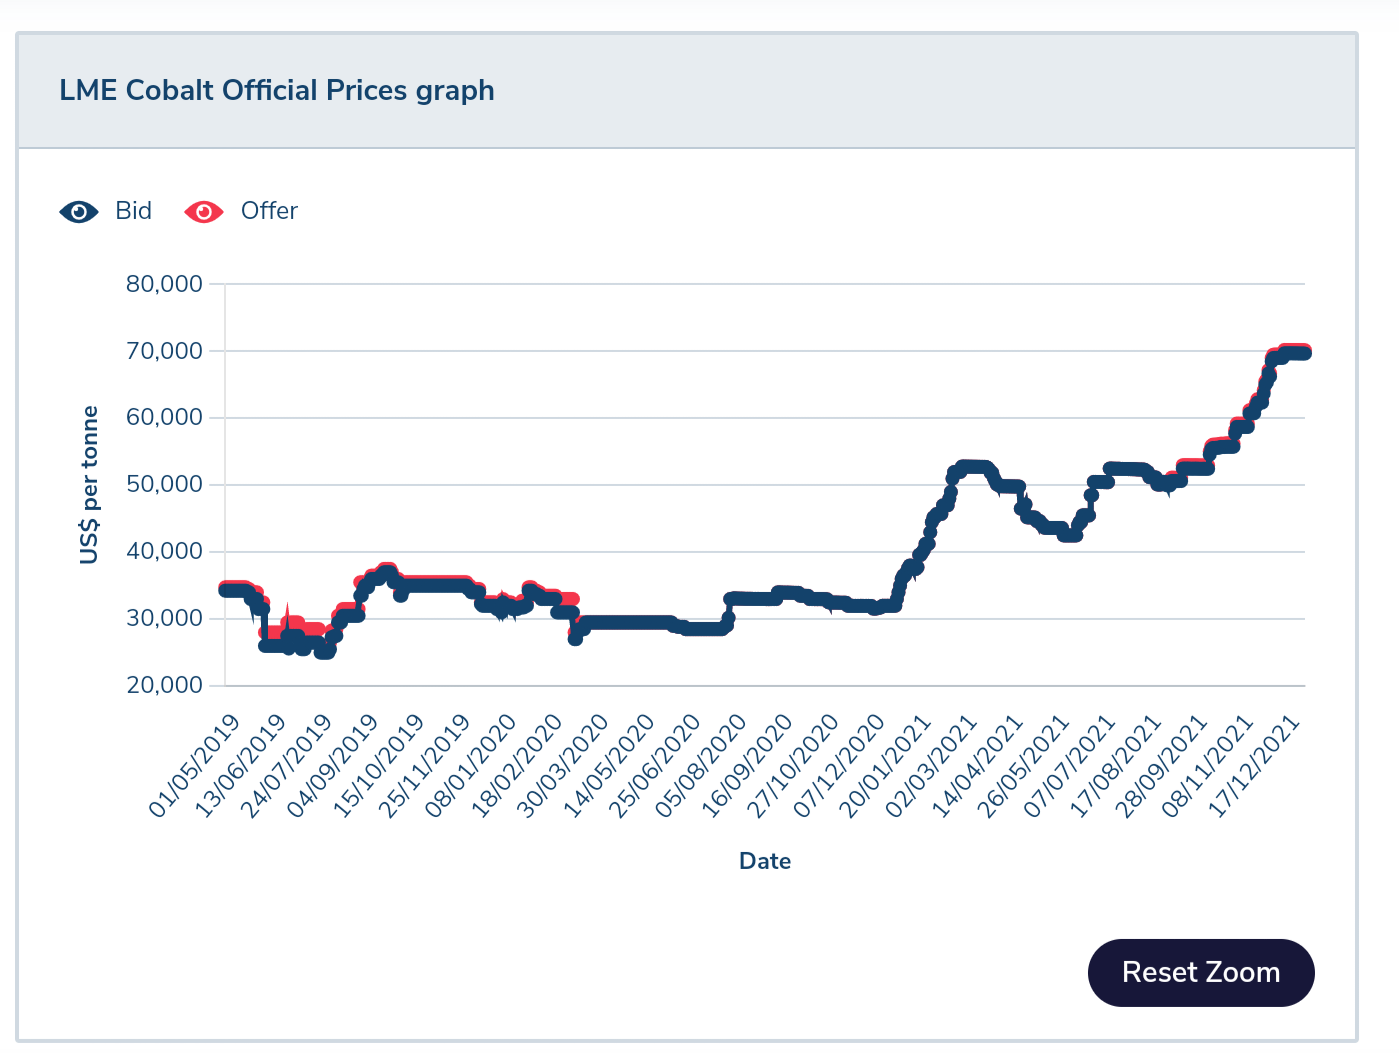This screenshot has height=1053, width=1399.
Task: Click the 'Date' x-axis title
Action: (765, 861)
